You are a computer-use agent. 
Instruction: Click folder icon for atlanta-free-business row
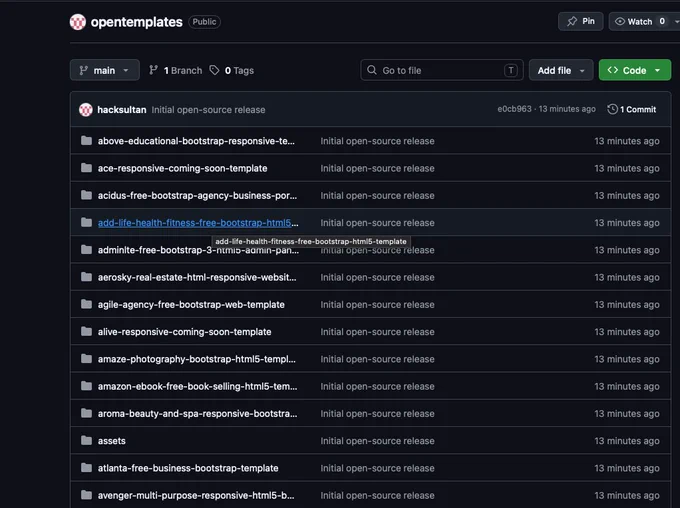86,468
